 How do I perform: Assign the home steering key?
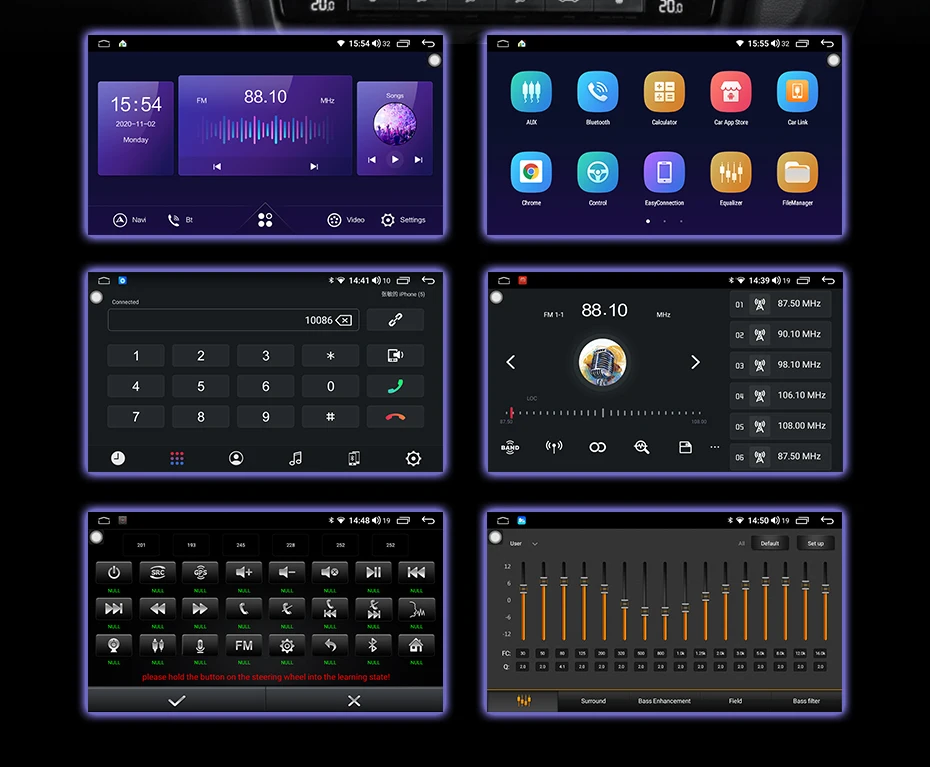pyautogui.click(x=416, y=645)
